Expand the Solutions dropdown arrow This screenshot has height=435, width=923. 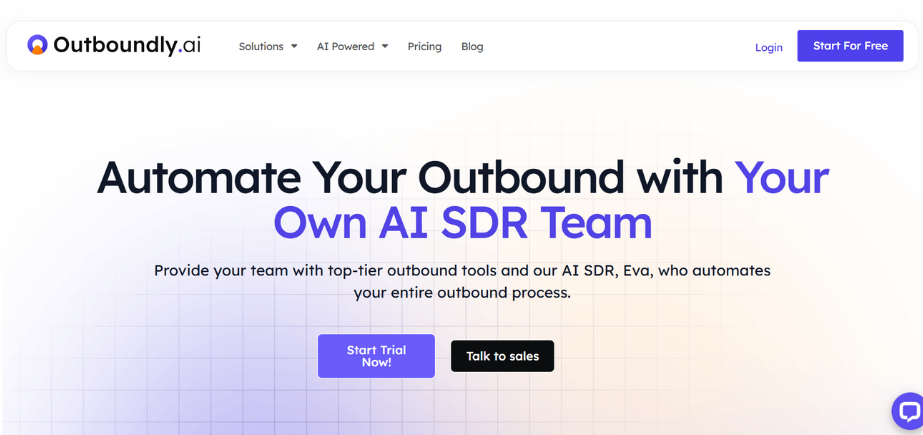click(294, 47)
